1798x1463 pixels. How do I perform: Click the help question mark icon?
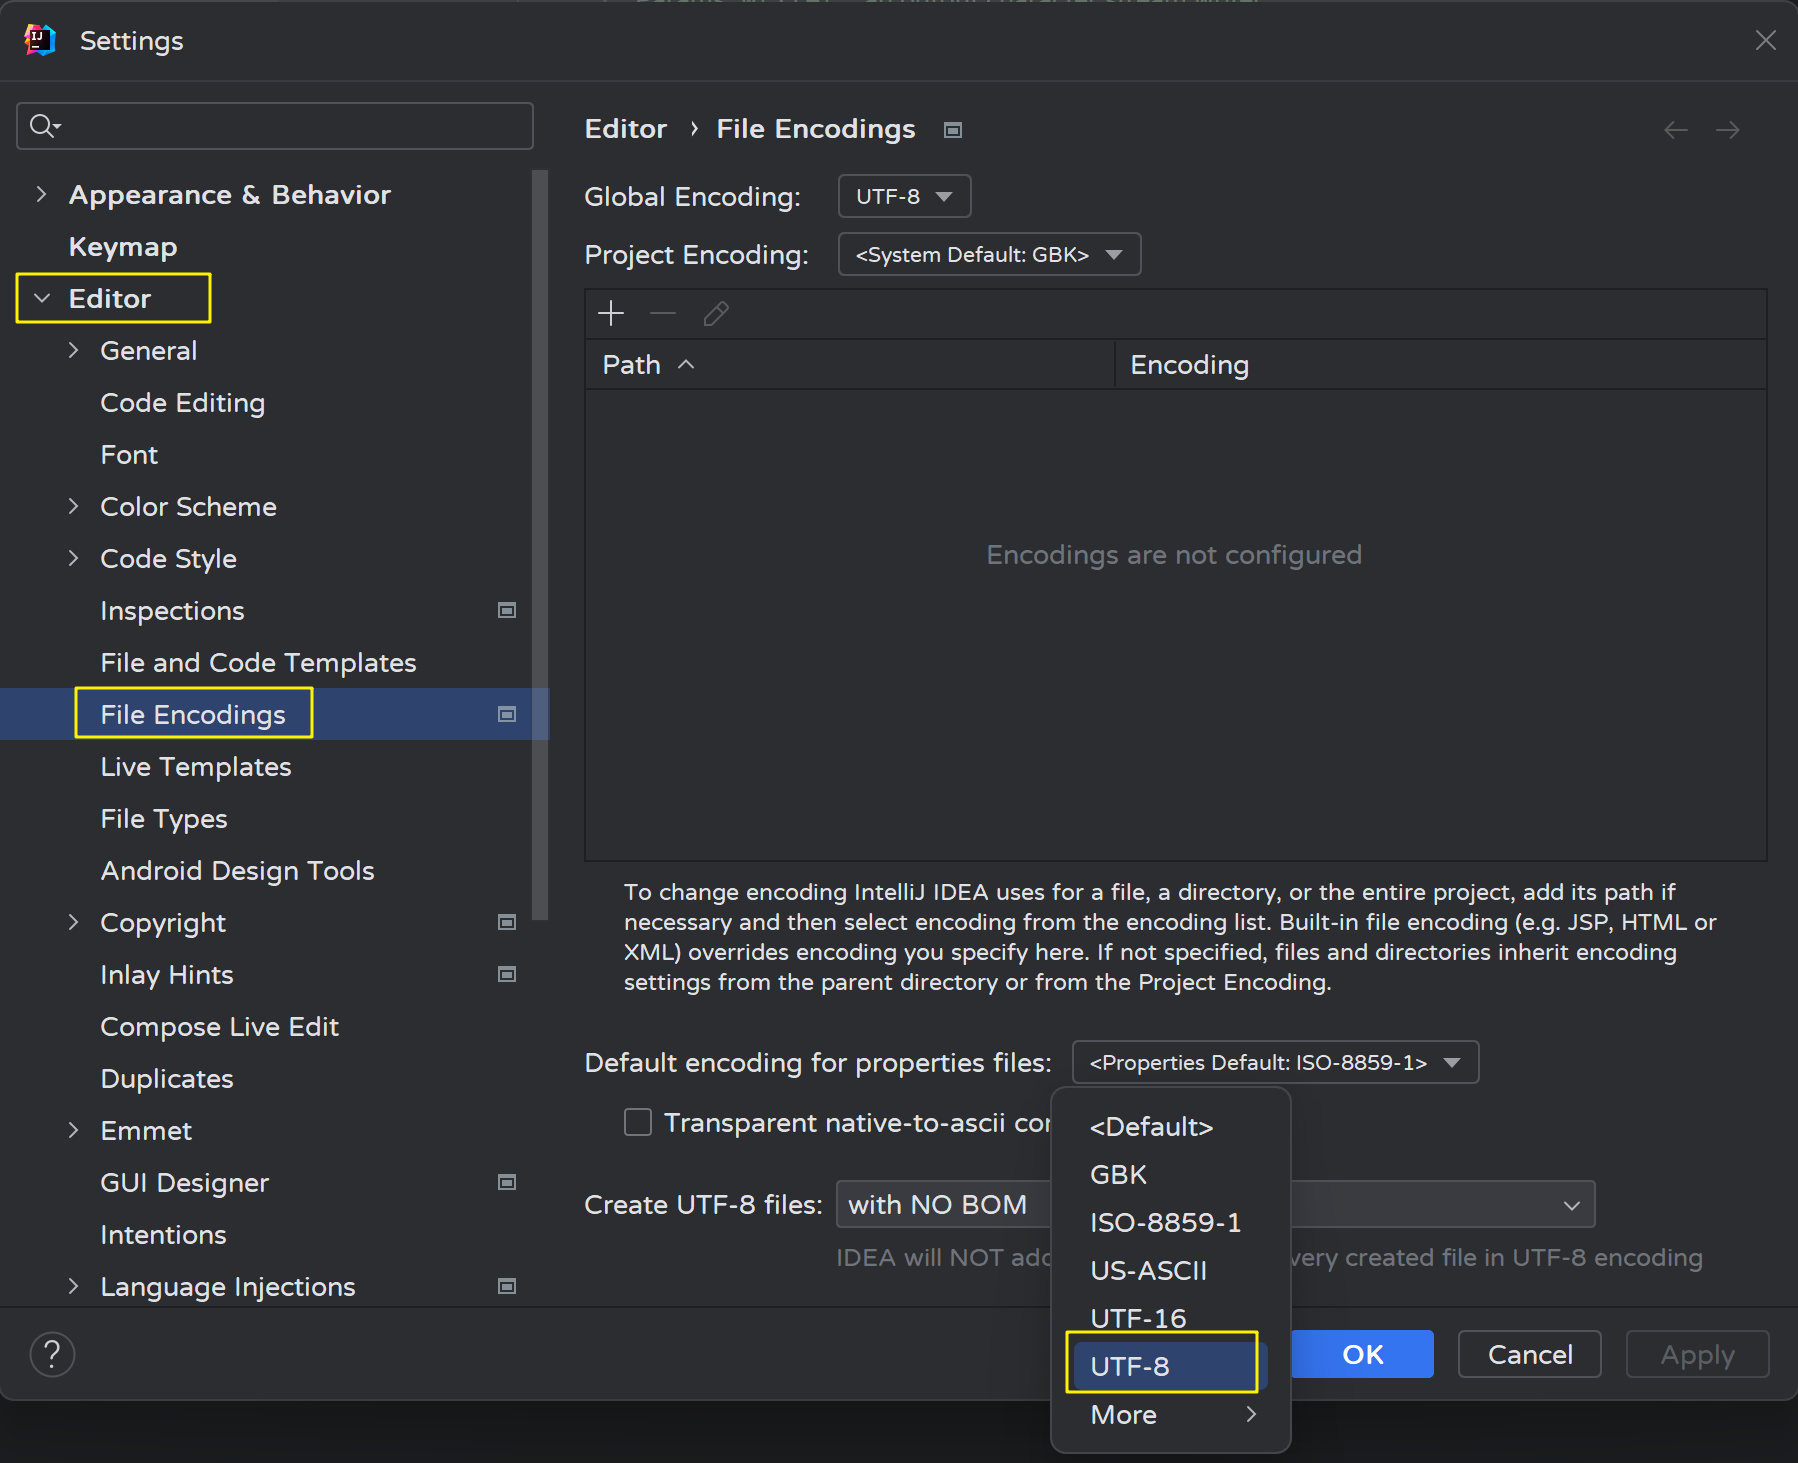52,1355
